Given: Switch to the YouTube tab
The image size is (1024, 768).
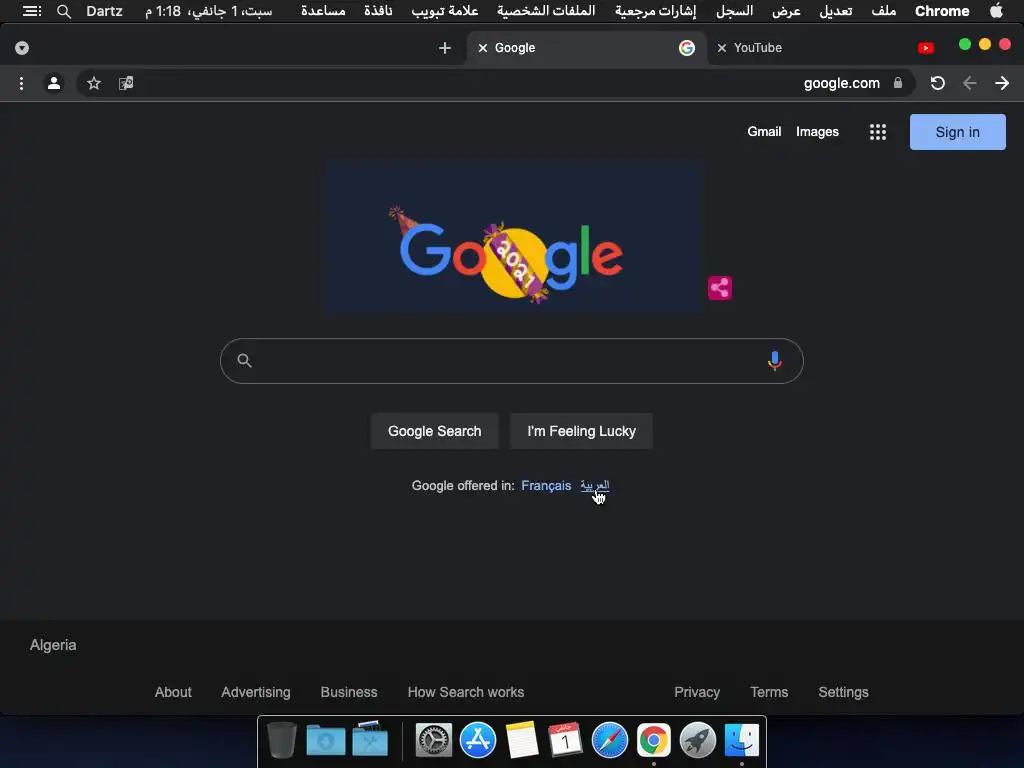Looking at the screenshot, I should point(827,48).
